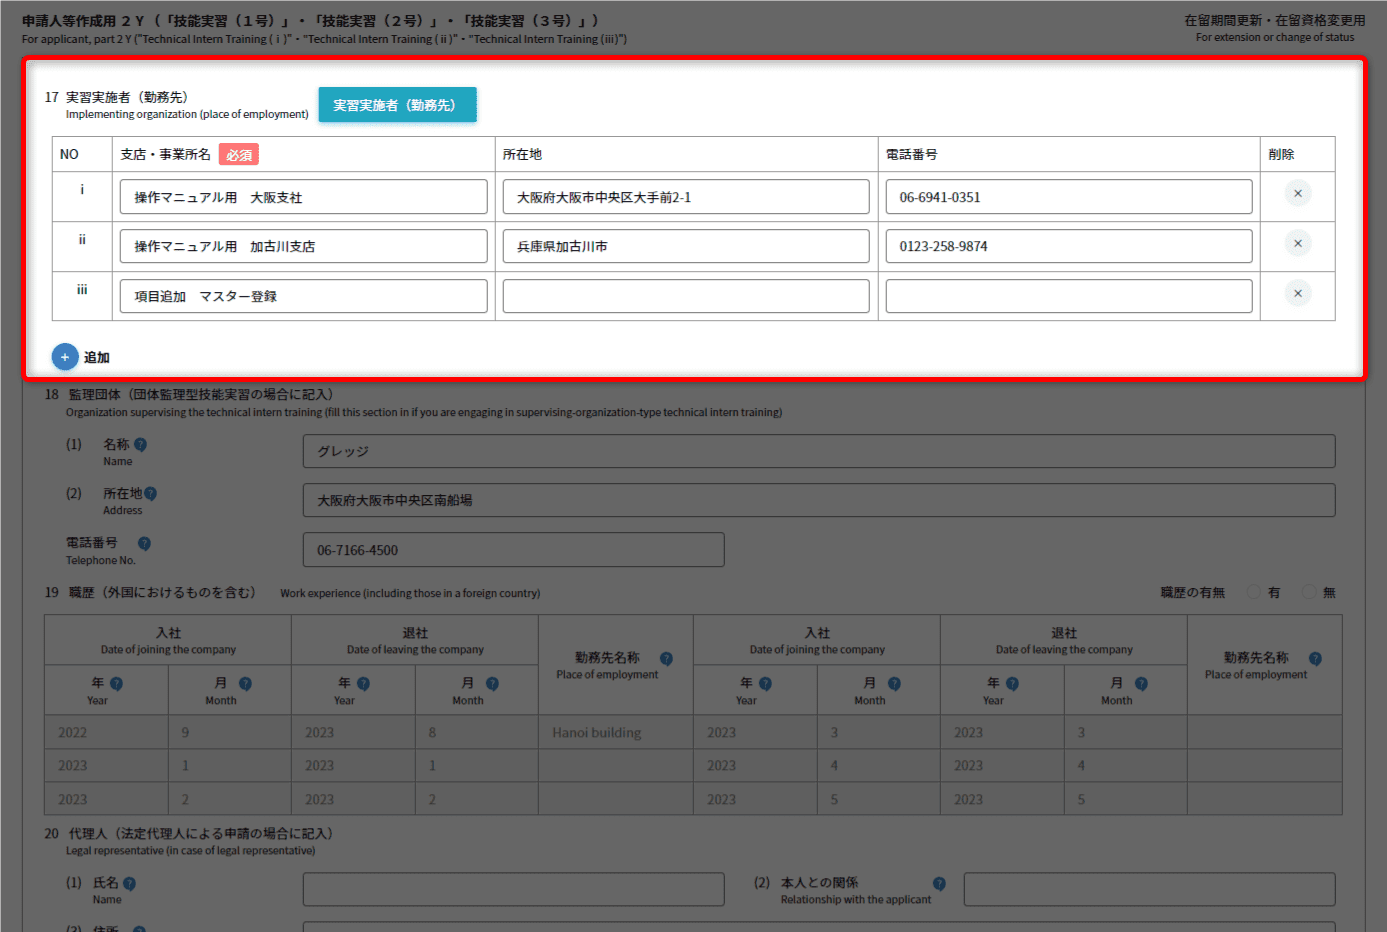Open help icon next to 名称
The image size is (1387, 932).
(140, 445)
